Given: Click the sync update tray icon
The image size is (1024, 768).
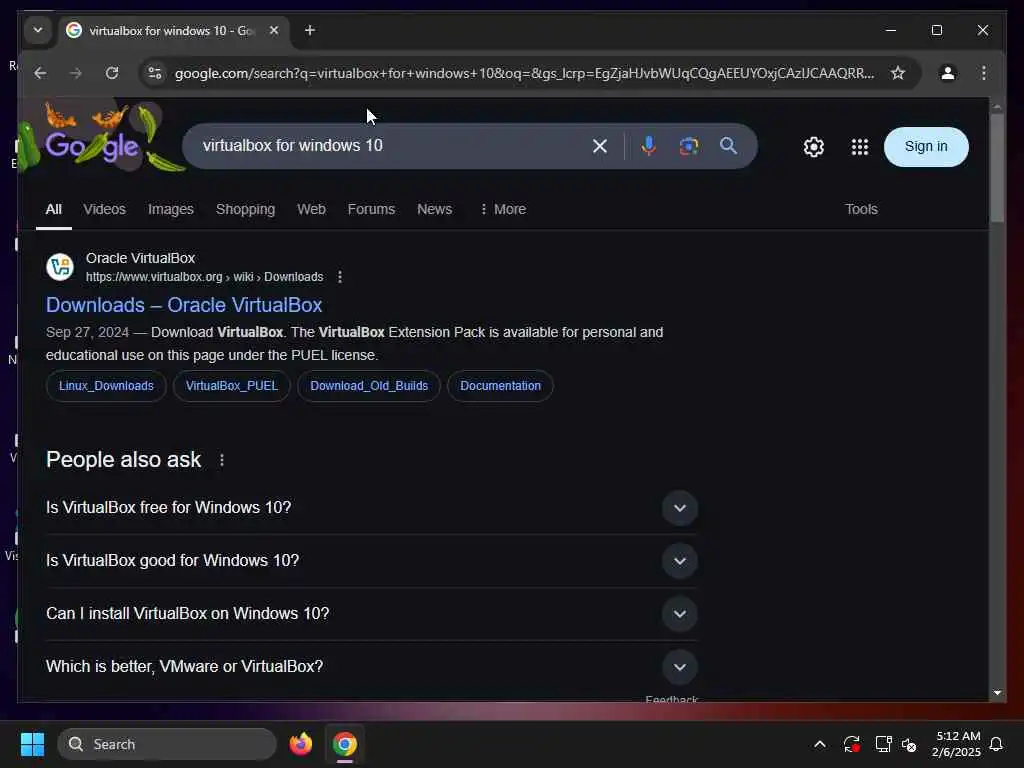Looking at the screenshot, I should click(851, 744).
